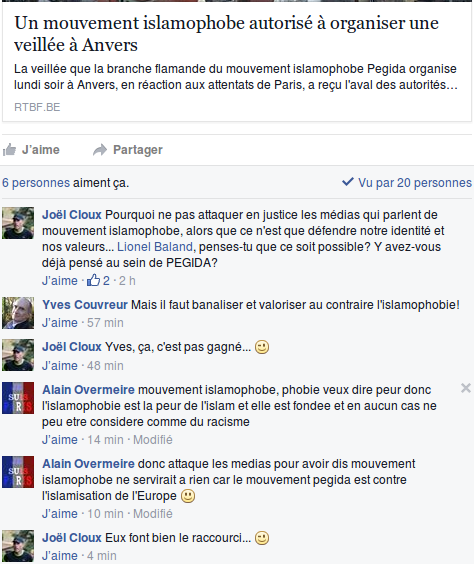Open Joël Cloux's avatar on the first comment

click(x=18, y=223)
